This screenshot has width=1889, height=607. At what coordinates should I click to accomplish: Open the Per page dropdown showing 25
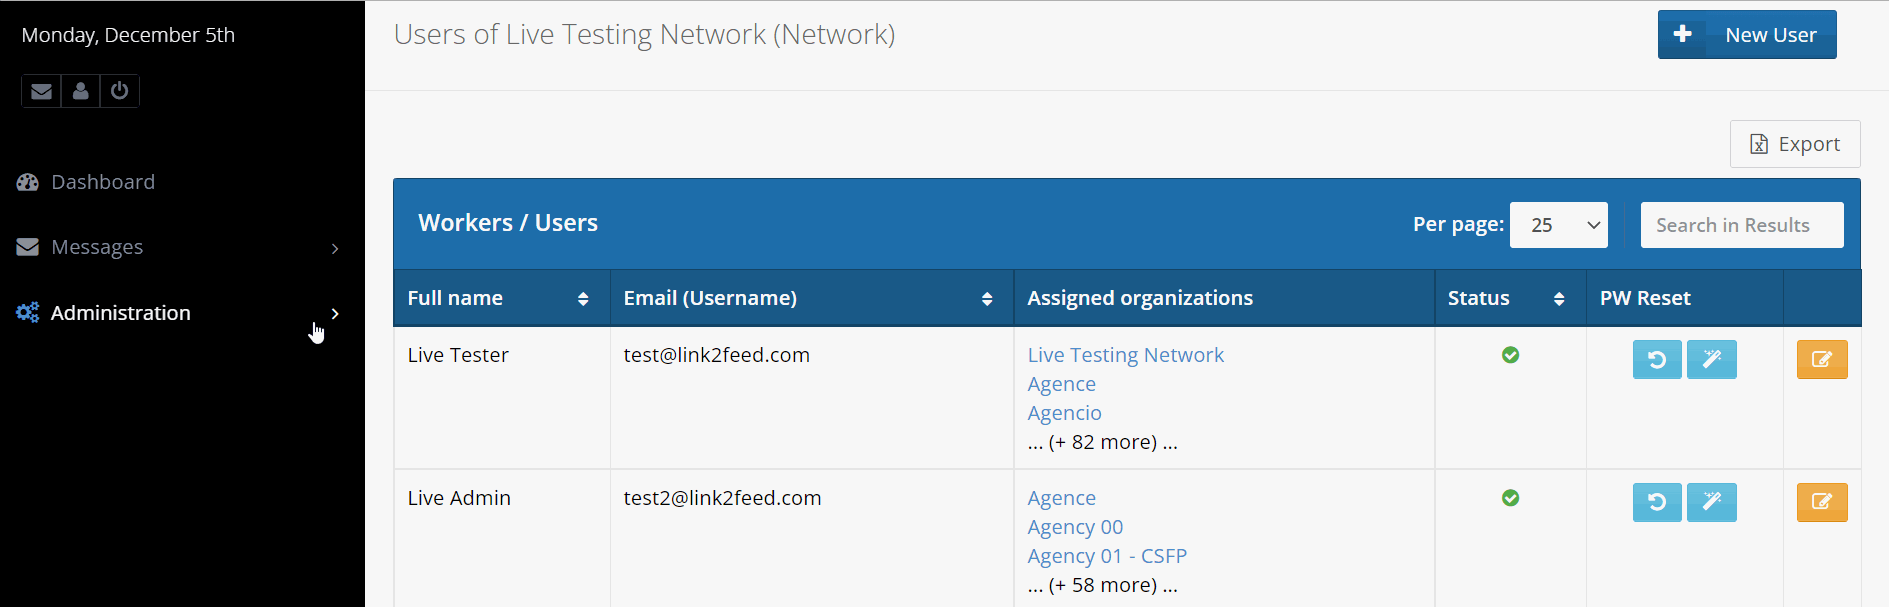pos(1558,224)
